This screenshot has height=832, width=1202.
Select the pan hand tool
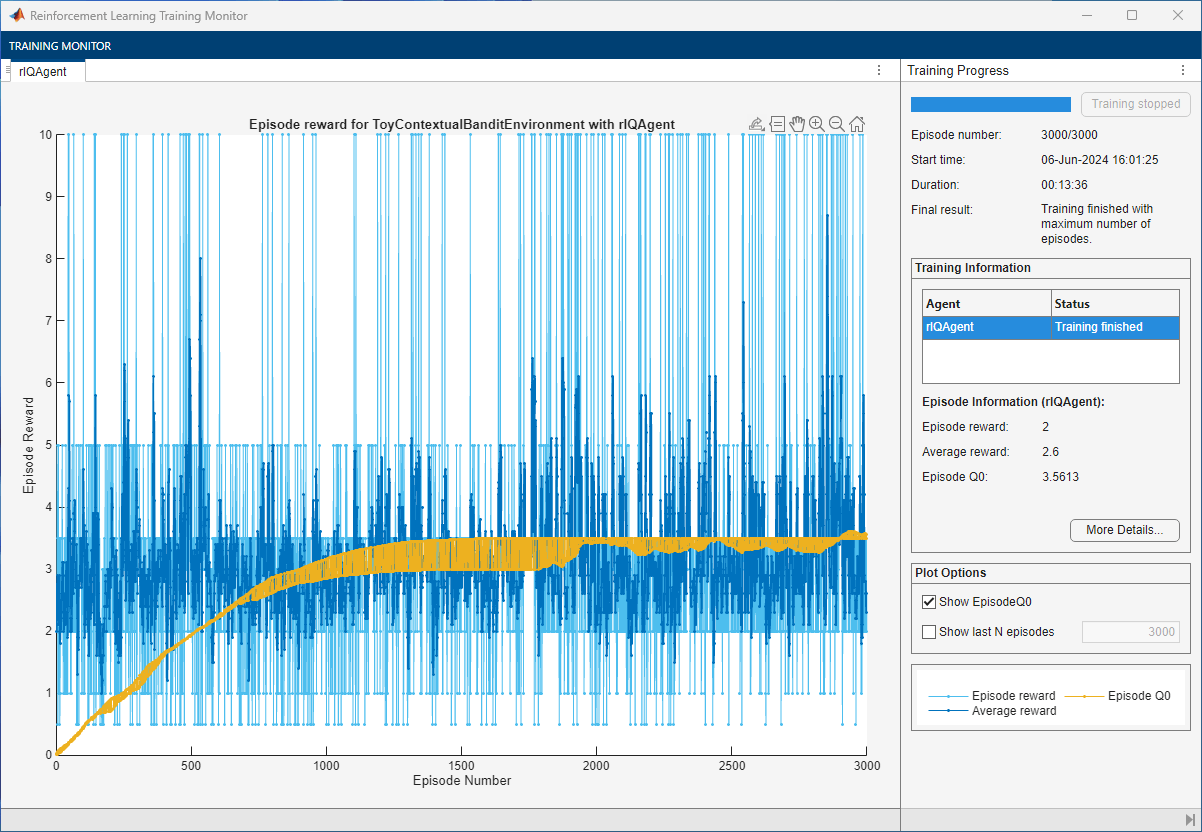(x=797, y=124)
